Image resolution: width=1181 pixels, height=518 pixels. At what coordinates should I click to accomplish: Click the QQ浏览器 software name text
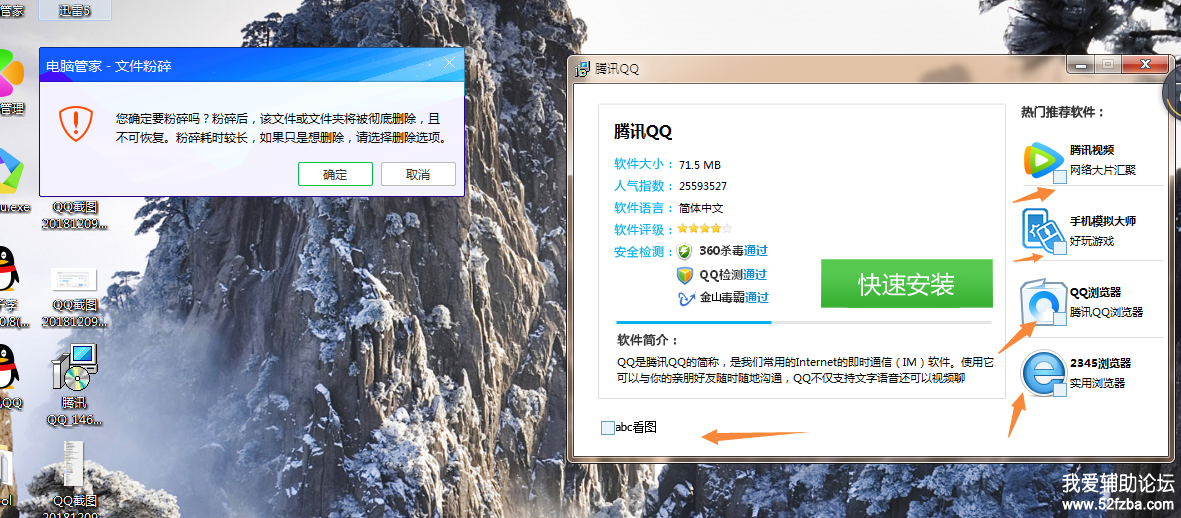[x=1095, y=292]
